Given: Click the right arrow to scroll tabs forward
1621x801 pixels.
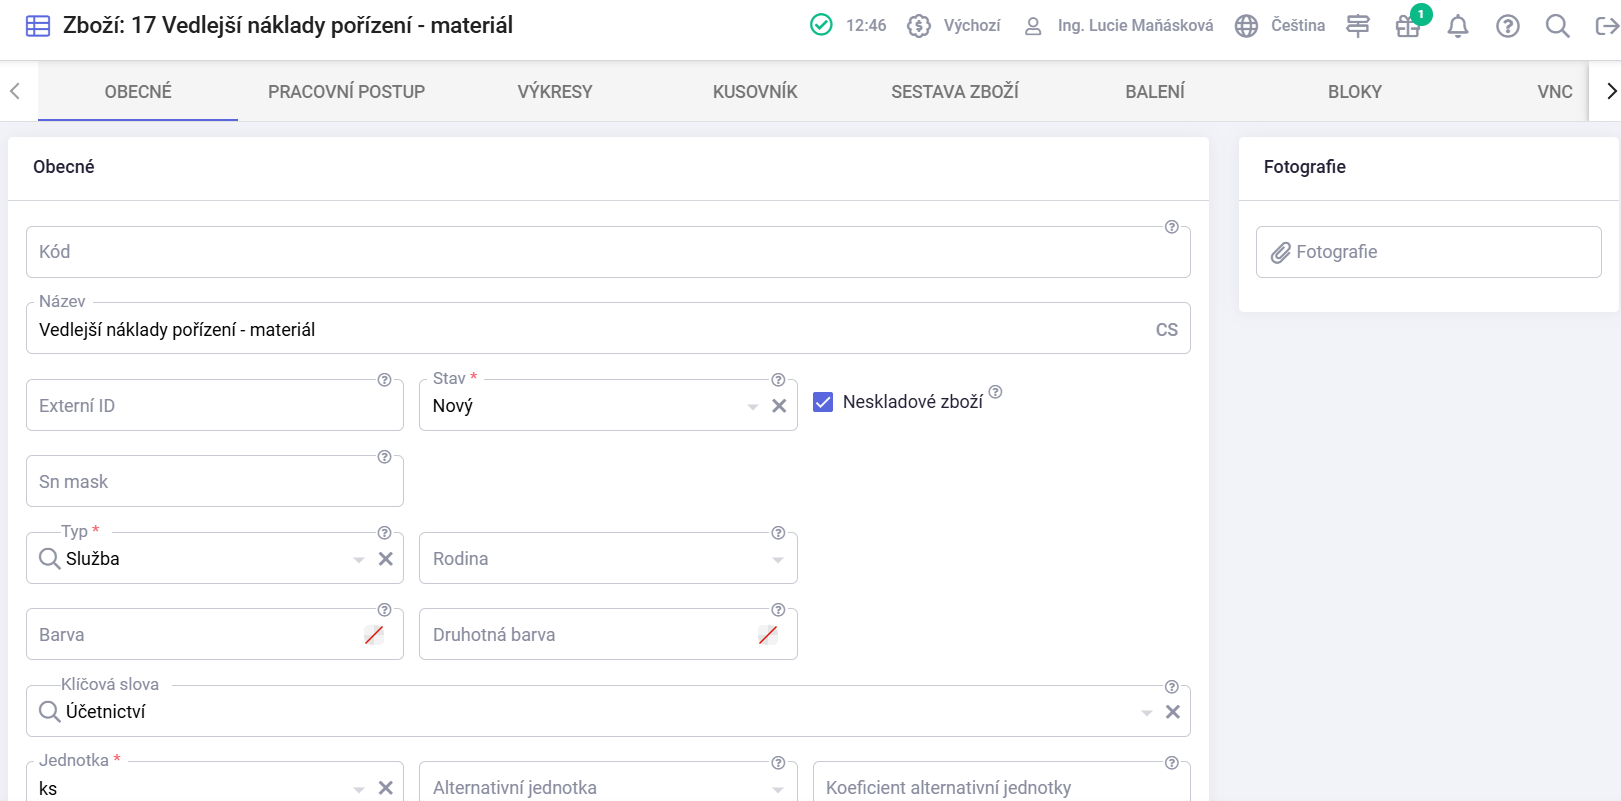Looking at the screenshot, I should 1610,91.
